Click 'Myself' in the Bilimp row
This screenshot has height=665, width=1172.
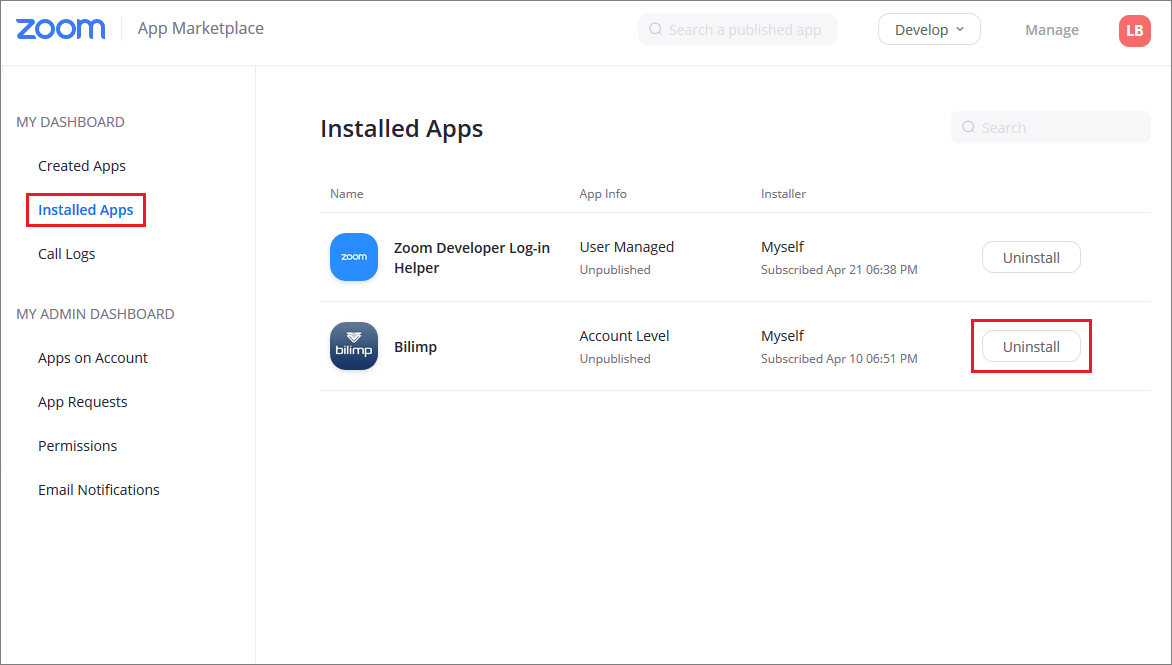pos(782,336)
